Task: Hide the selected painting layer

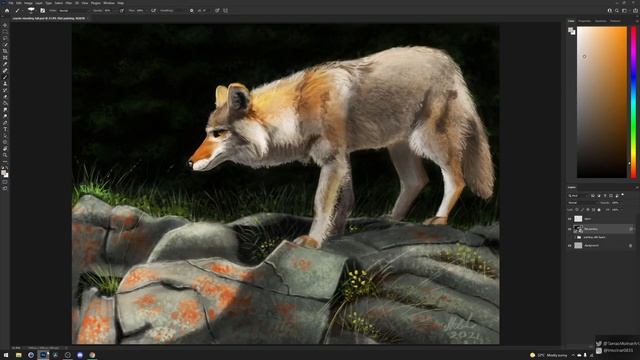Action: tap(570, 229)
